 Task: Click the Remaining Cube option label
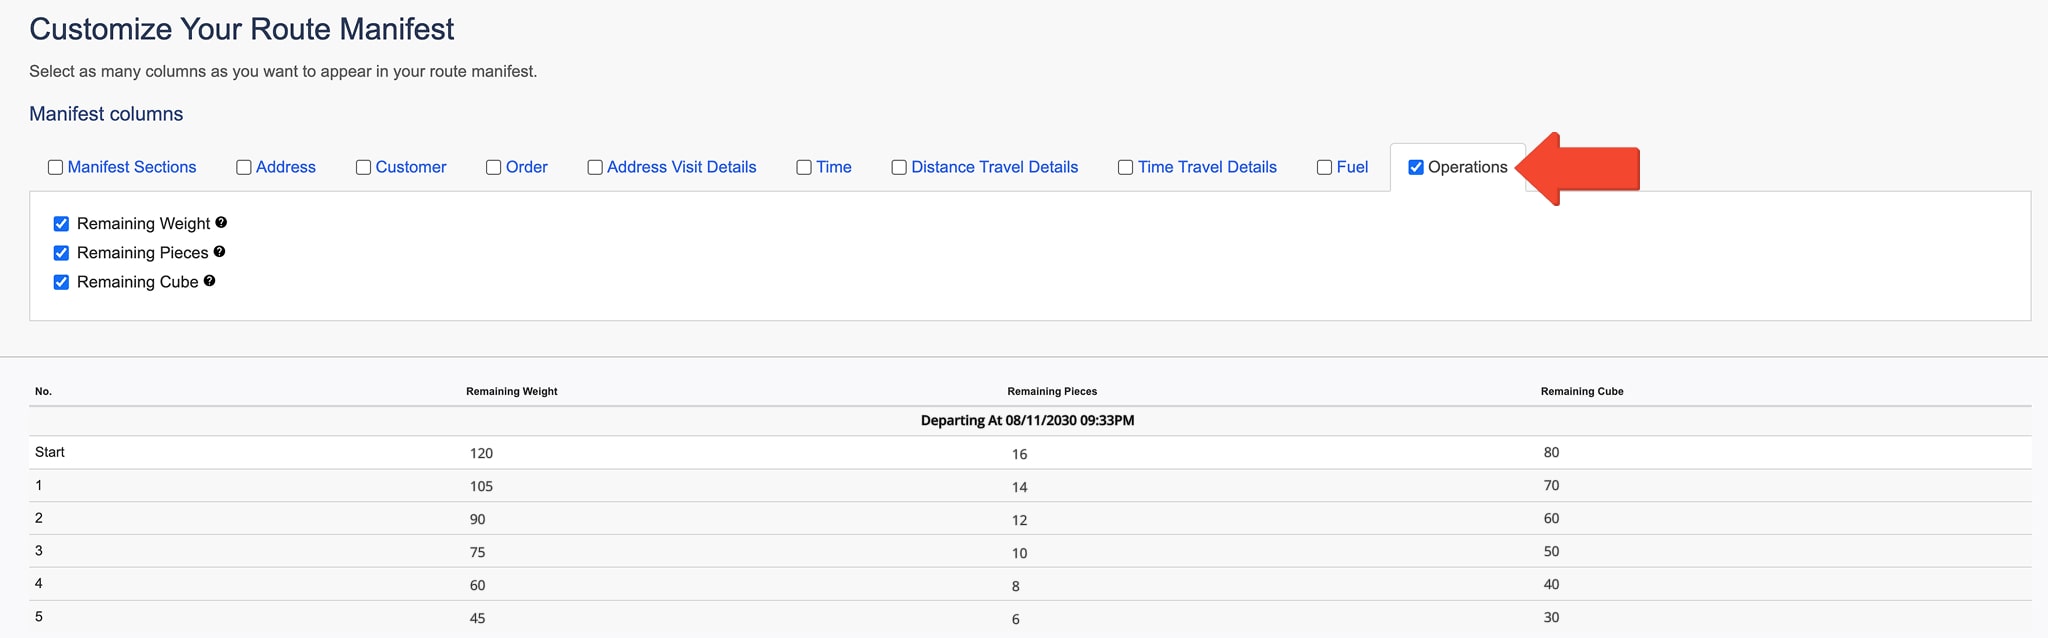tap(138, 282)
